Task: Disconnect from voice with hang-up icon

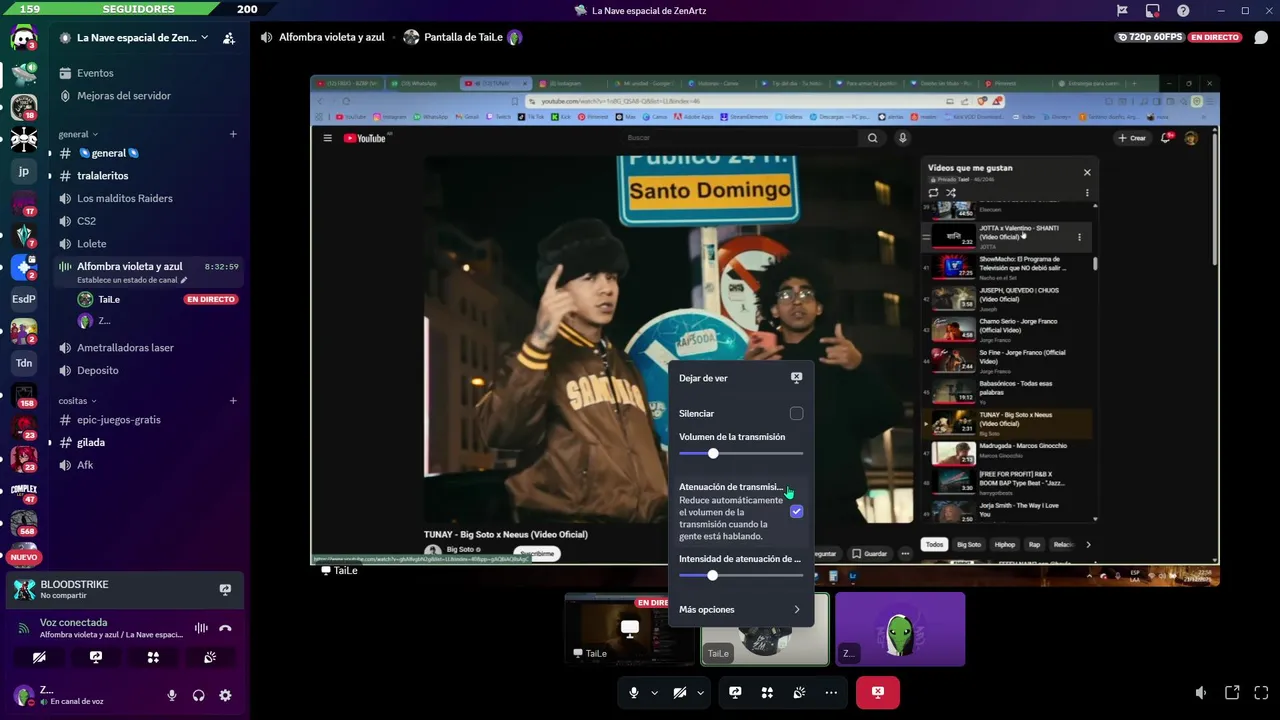Action: coord(225,628)
